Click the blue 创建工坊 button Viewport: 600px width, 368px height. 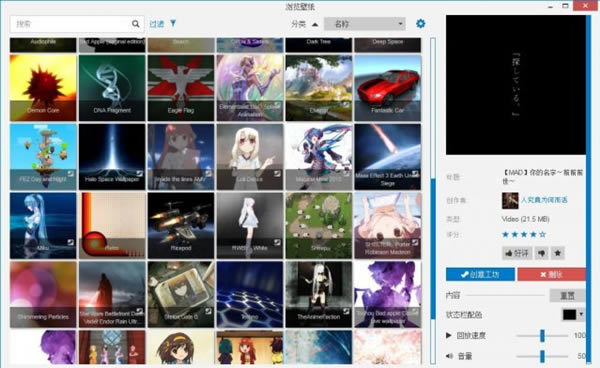480,274
